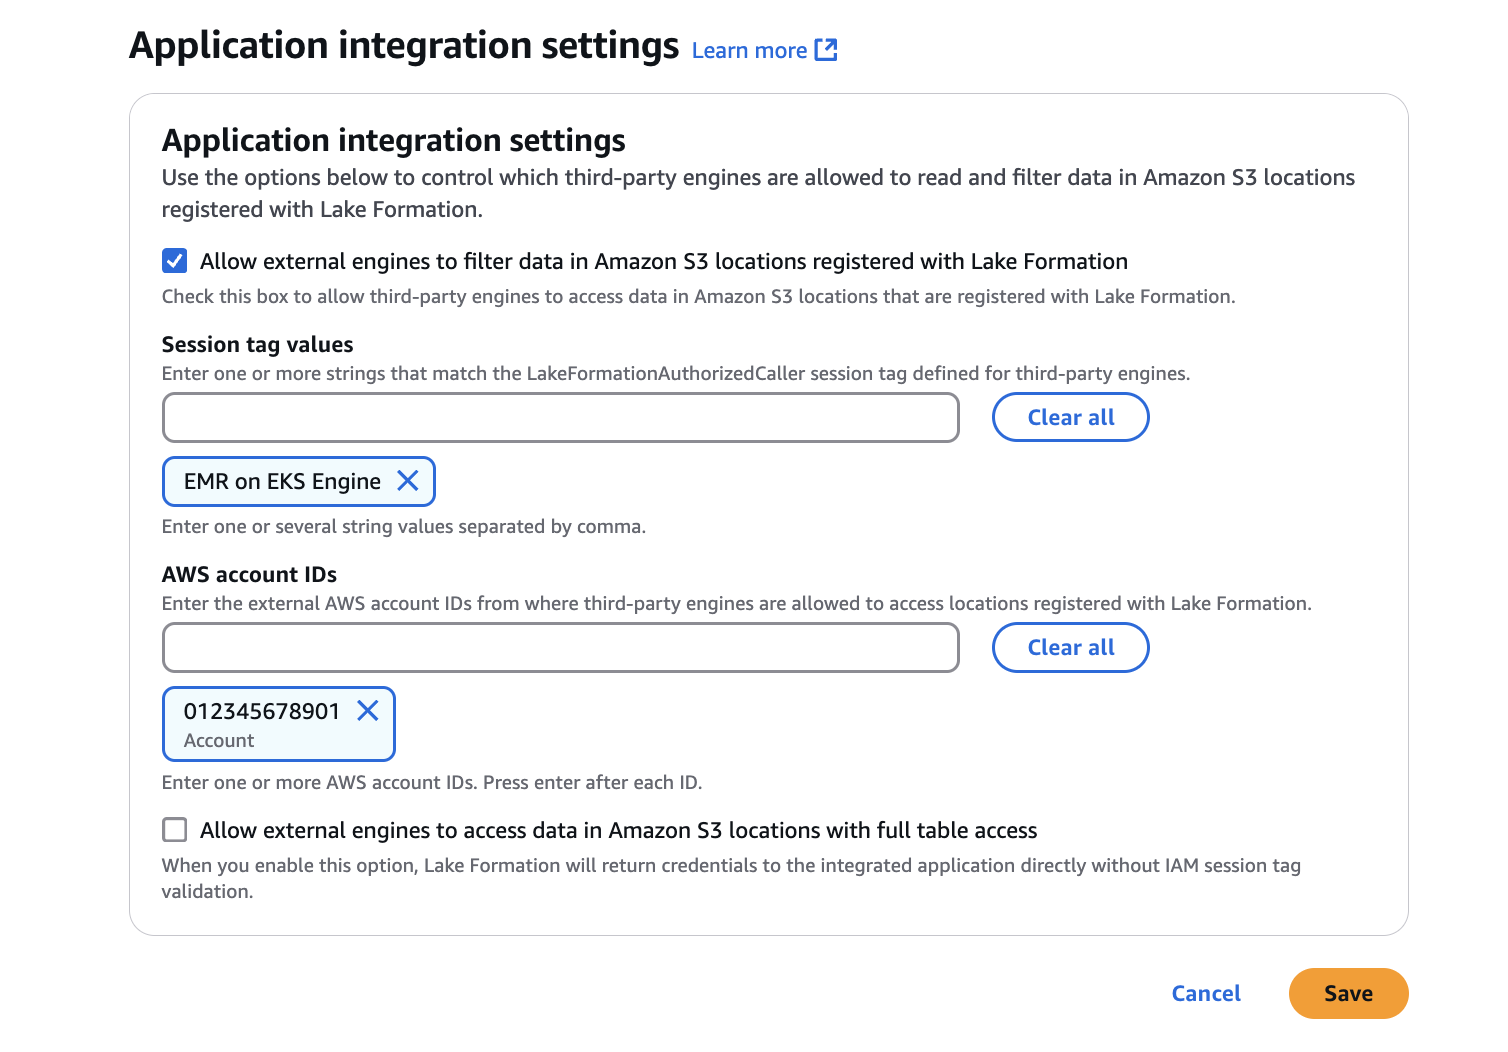
Task: Enable full table access for external engines
Action: click(x=174, y=829)
